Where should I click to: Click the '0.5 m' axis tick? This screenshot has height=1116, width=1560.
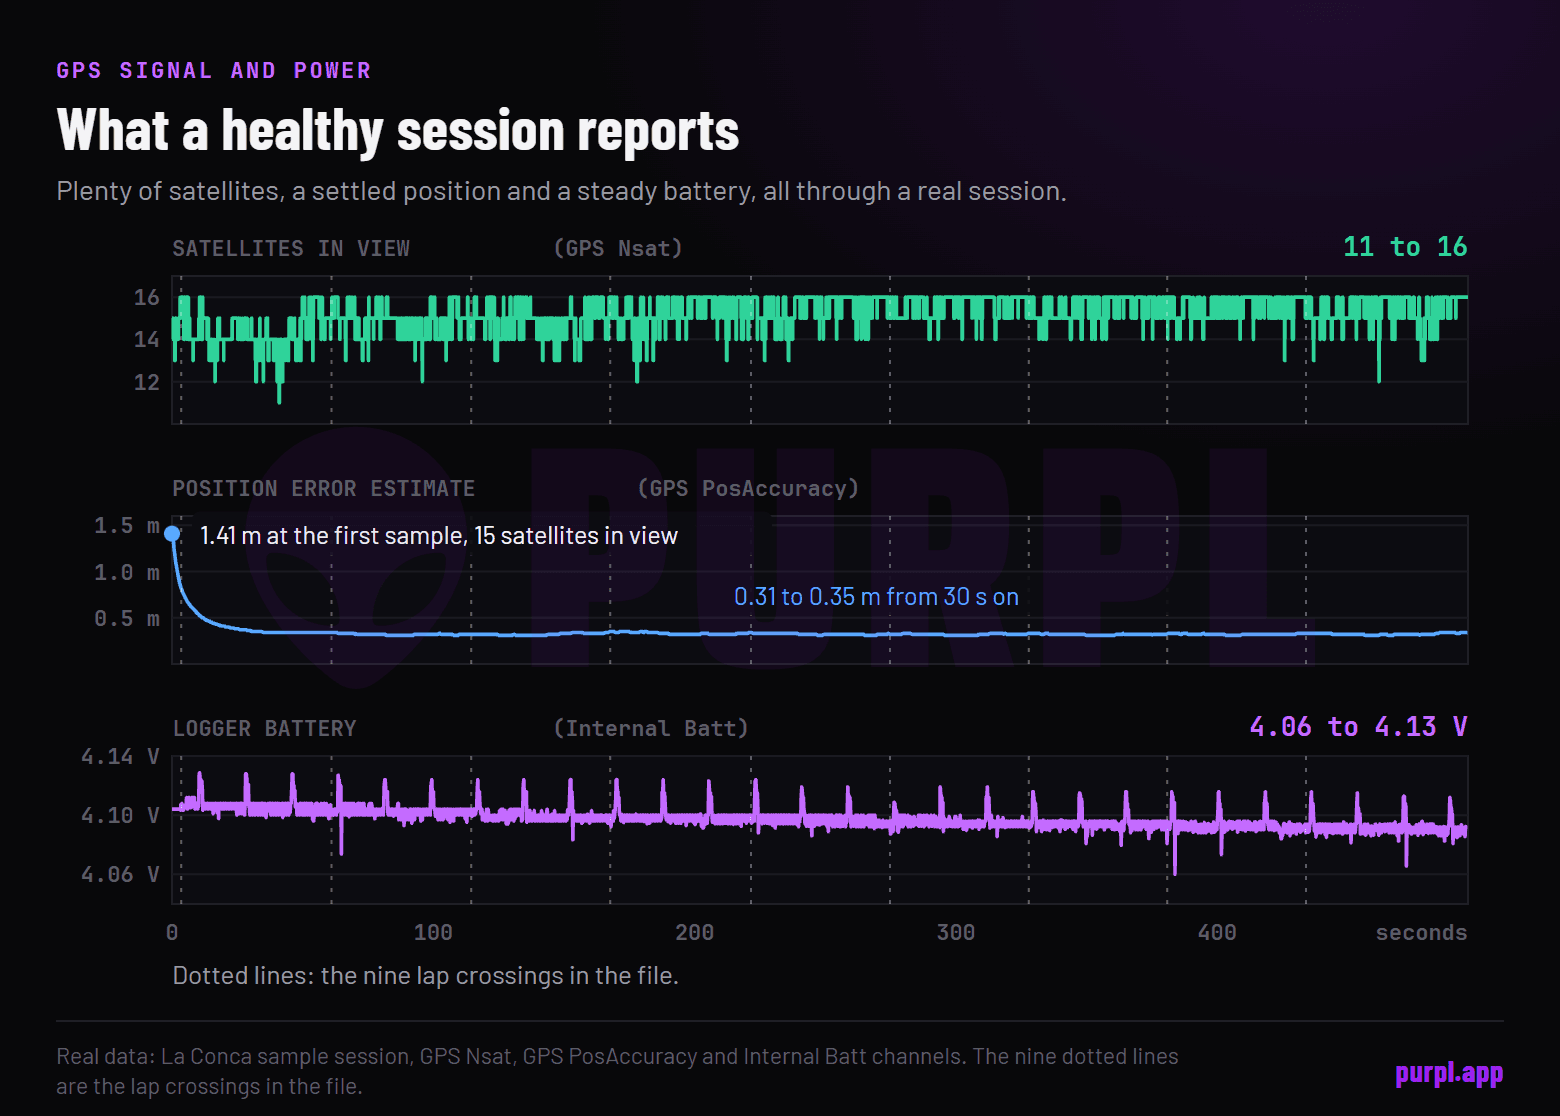(x=127, y=618)
